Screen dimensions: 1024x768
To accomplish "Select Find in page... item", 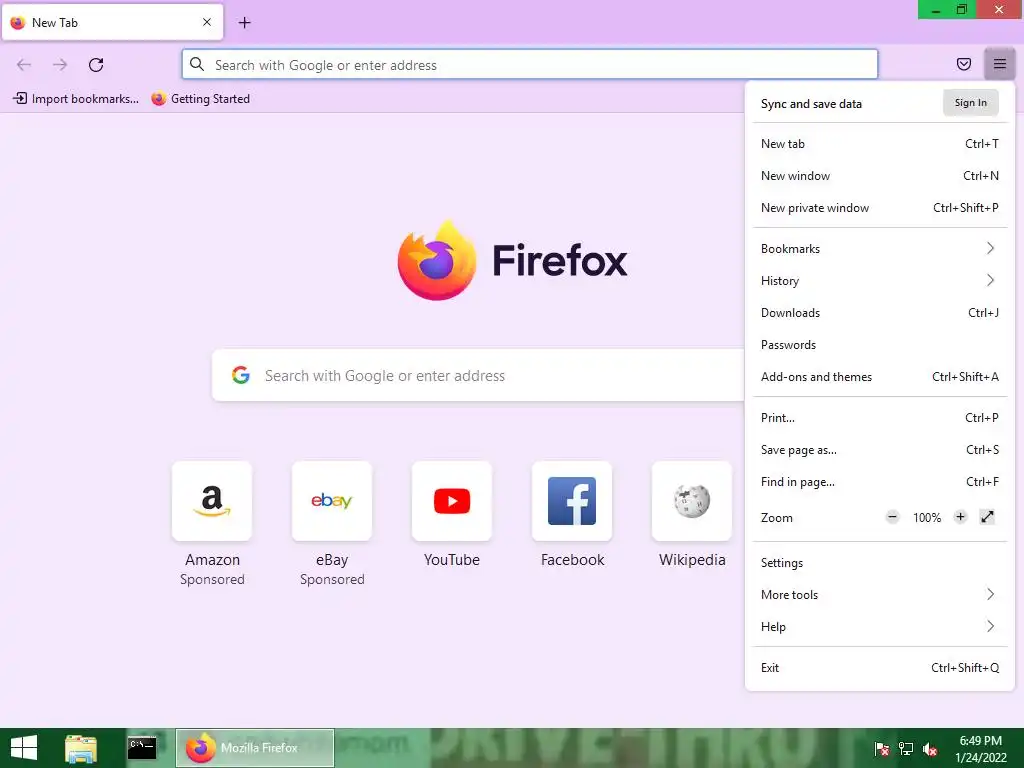I will click(880, 482).
